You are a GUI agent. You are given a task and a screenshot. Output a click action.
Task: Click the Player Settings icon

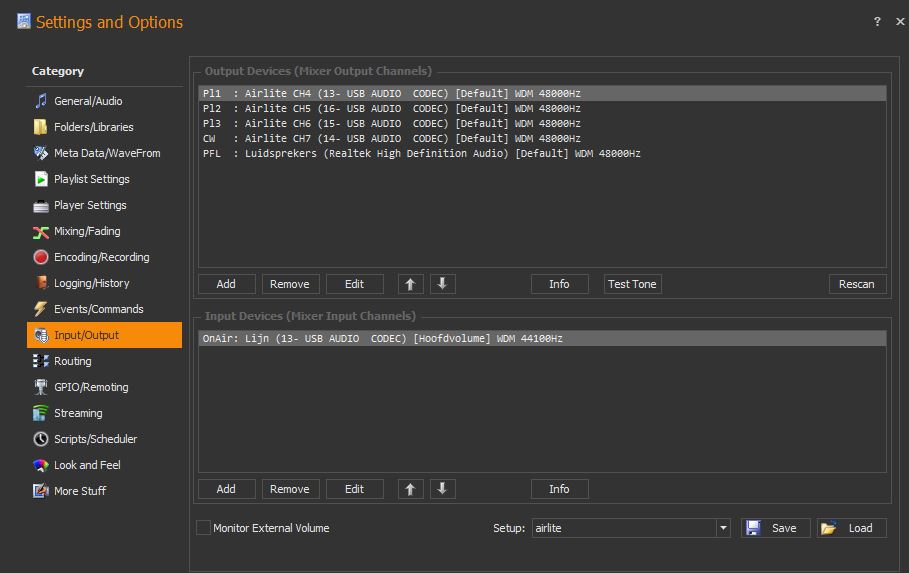point(41,205)
